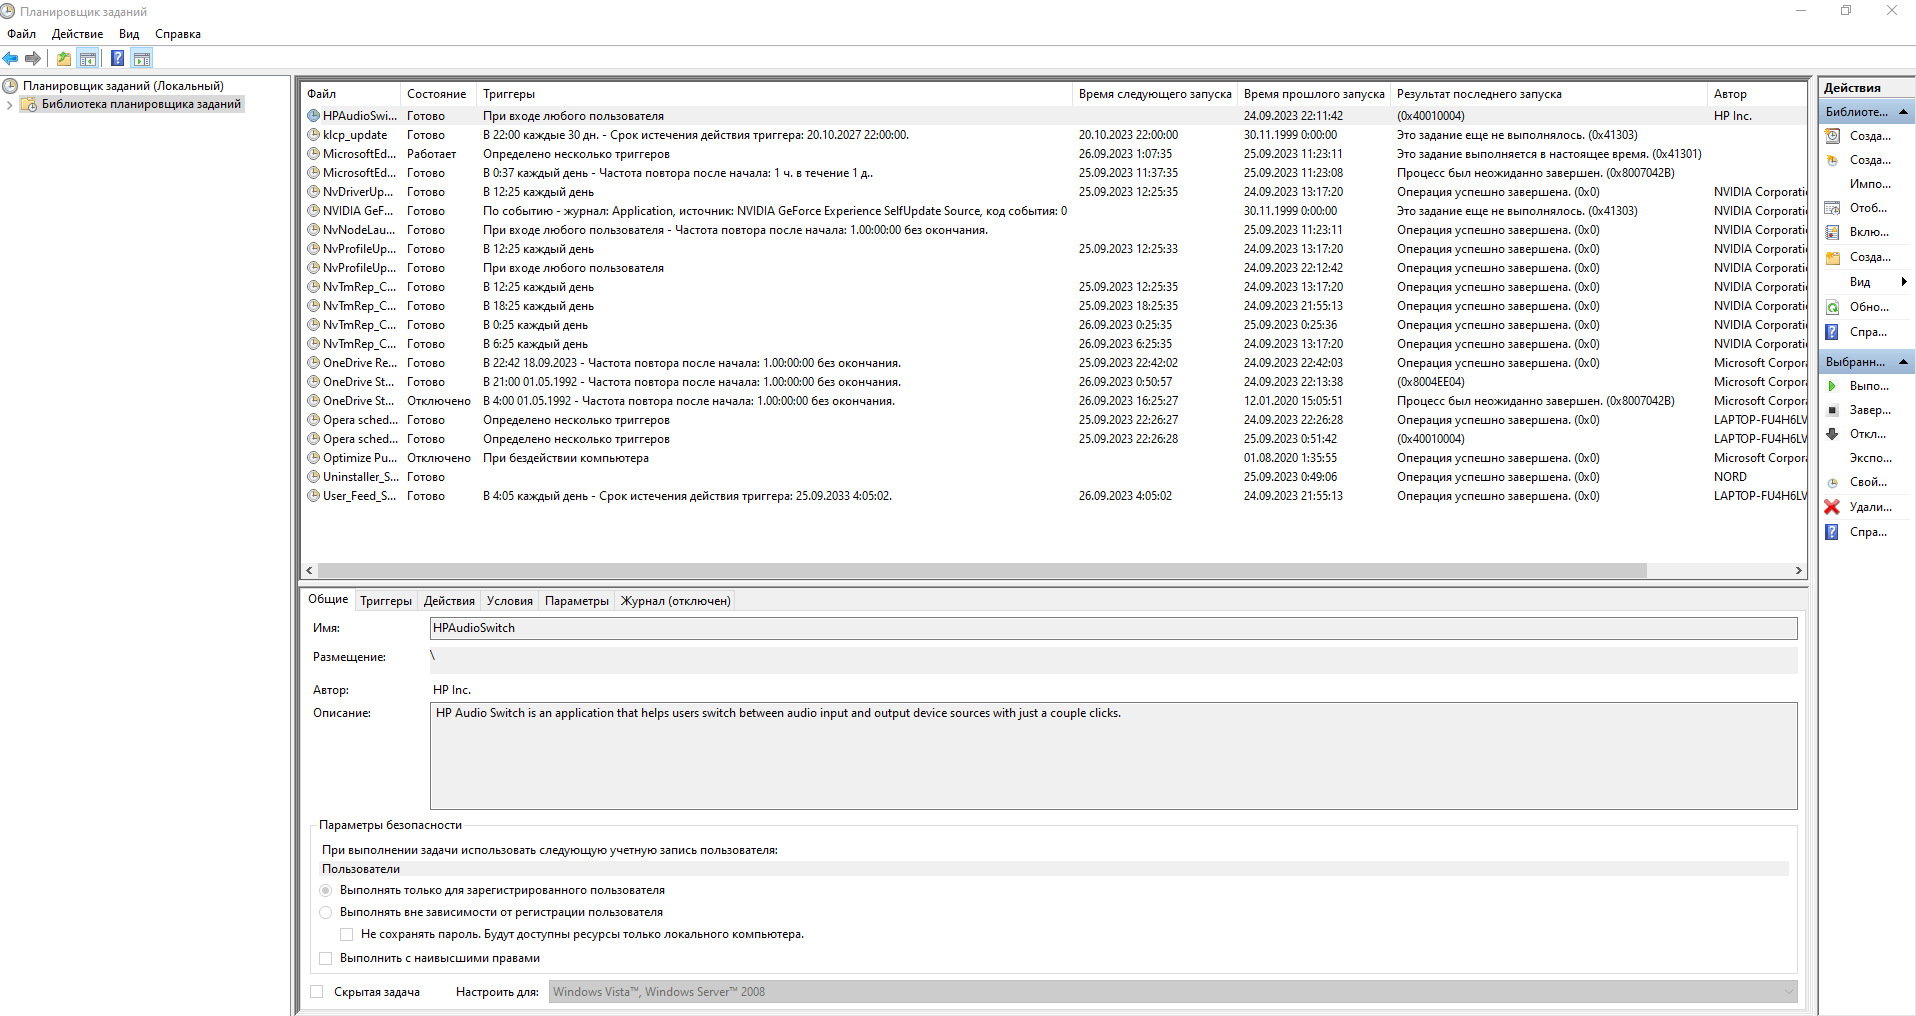Expand the Библиотека планировщика заданий tree node
1916x1016 pixels.
pyautogui.click(x=10, y=105)
